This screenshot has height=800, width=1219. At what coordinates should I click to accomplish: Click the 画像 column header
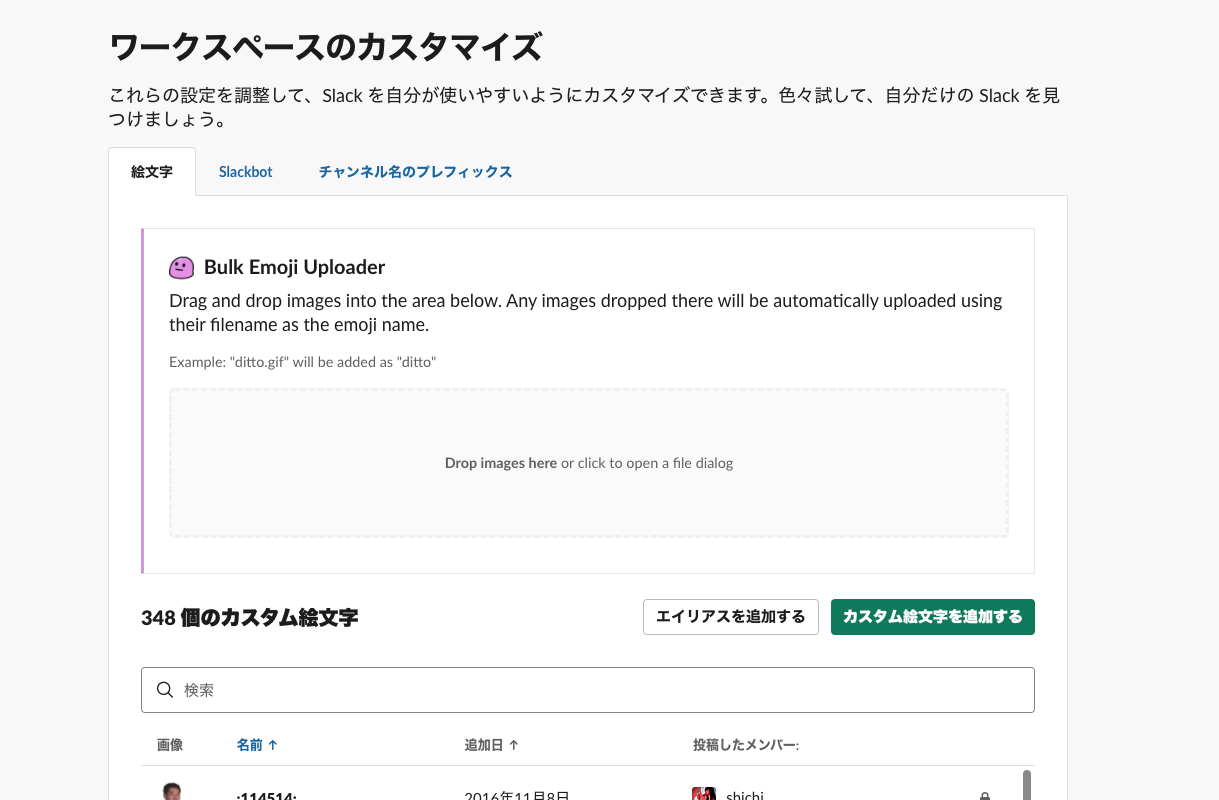pos(170,745)
